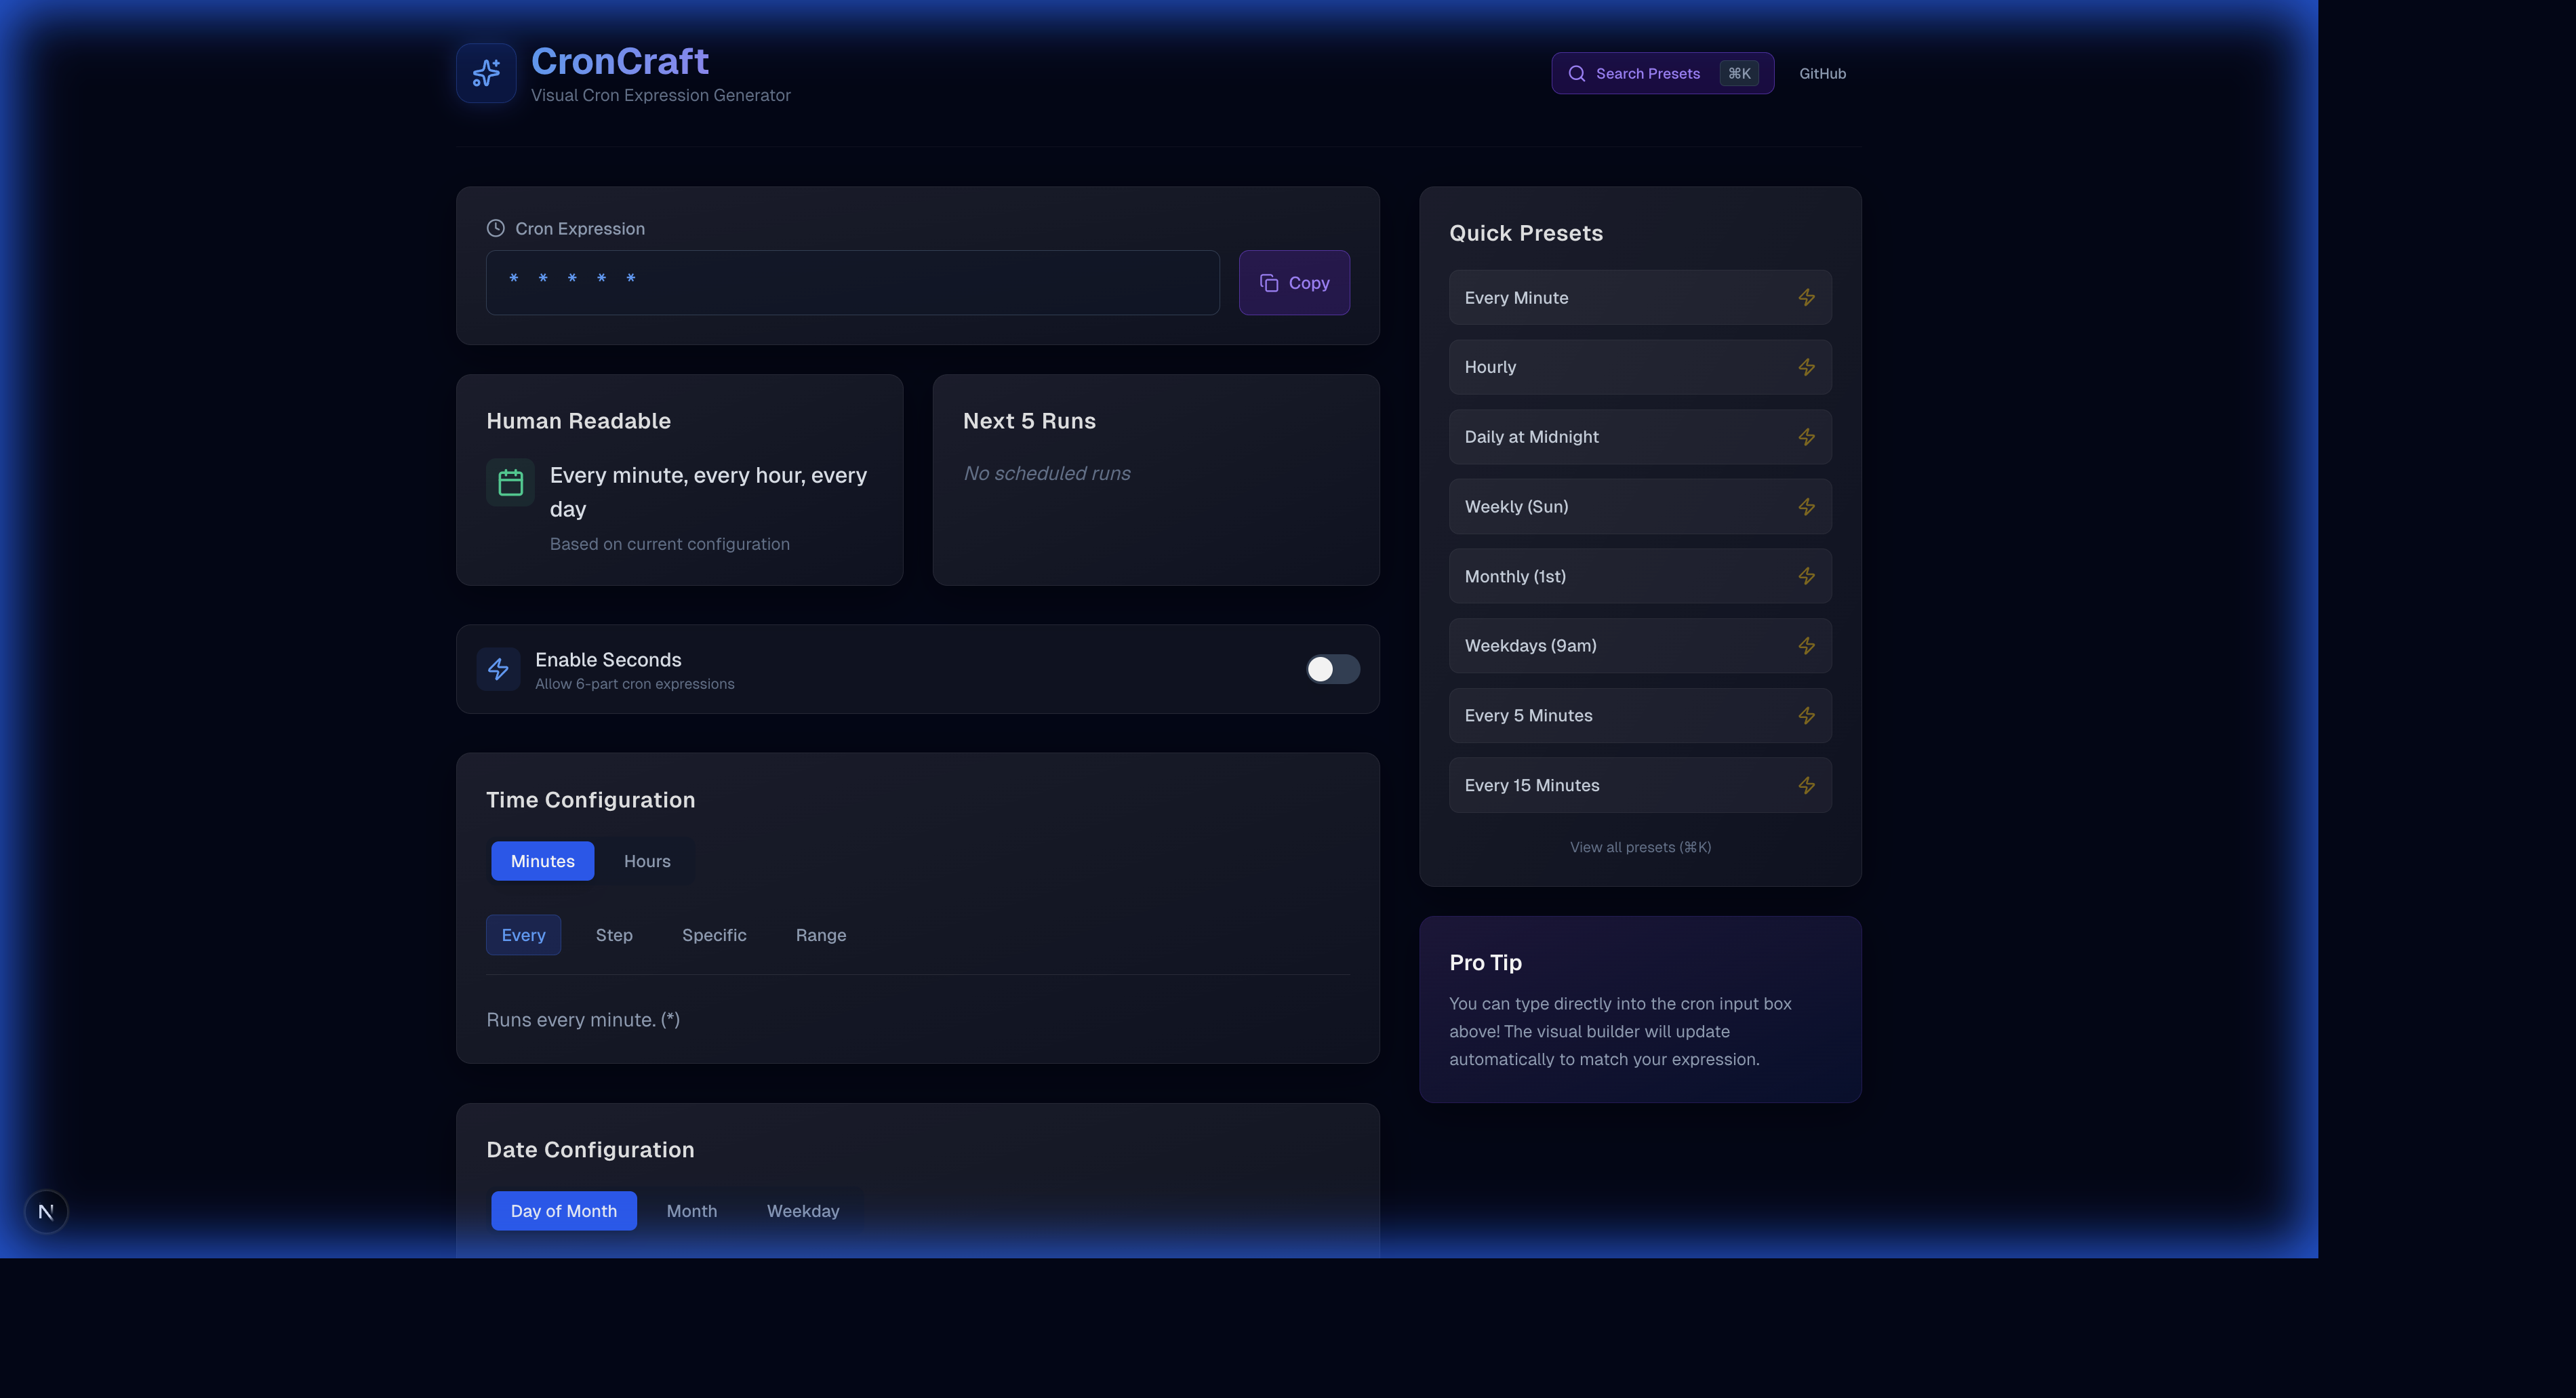Click "Allow 6-part cron expressions" text
This screenshot has height=1398, width=2576.
(x=635, y=684)
